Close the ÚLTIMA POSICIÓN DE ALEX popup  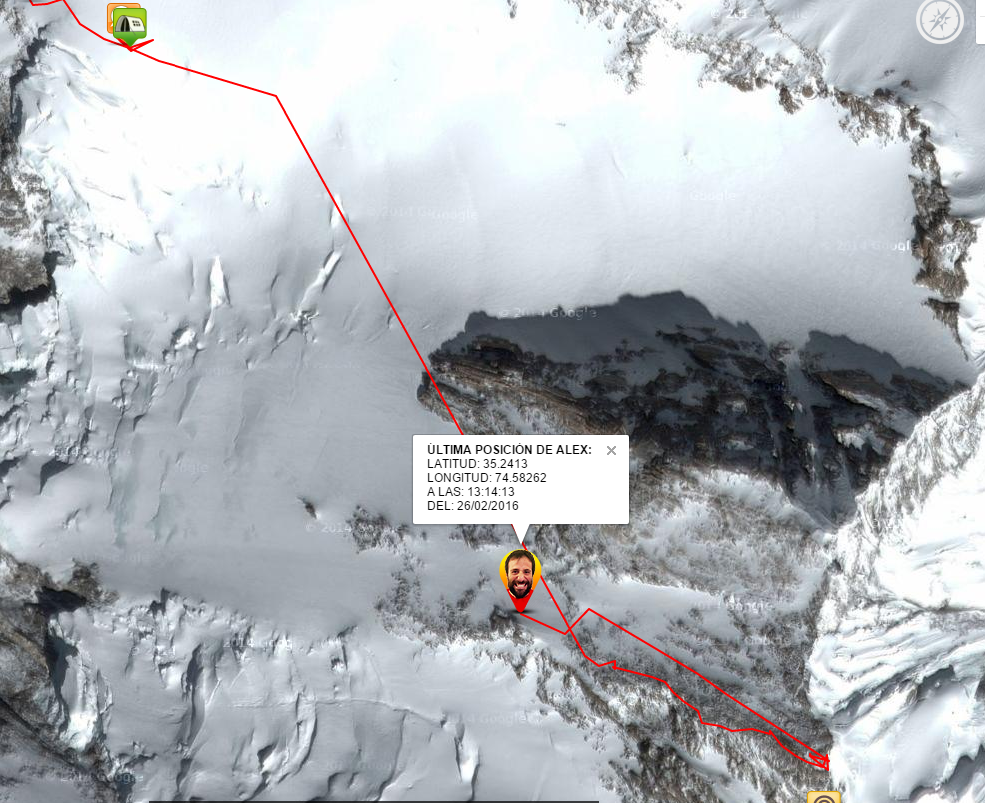(x=611, y=451)
